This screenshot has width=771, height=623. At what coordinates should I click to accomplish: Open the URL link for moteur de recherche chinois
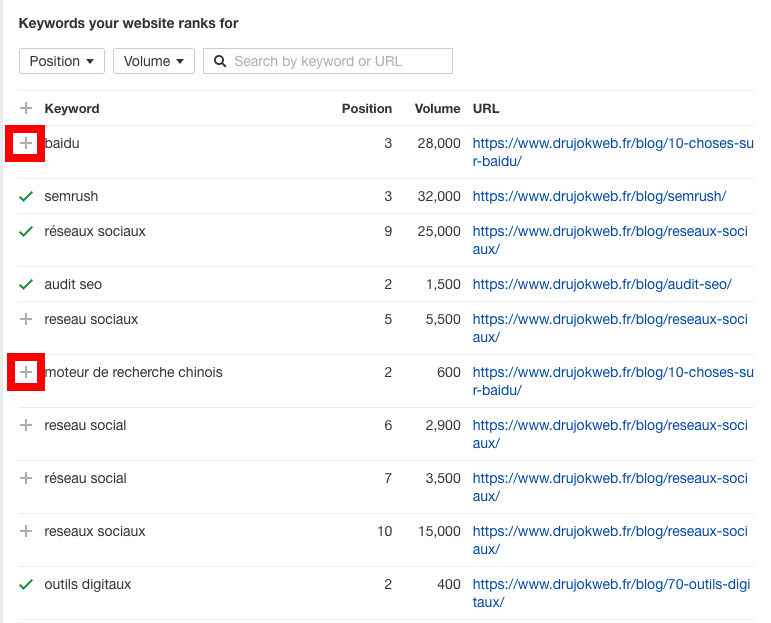613,381
